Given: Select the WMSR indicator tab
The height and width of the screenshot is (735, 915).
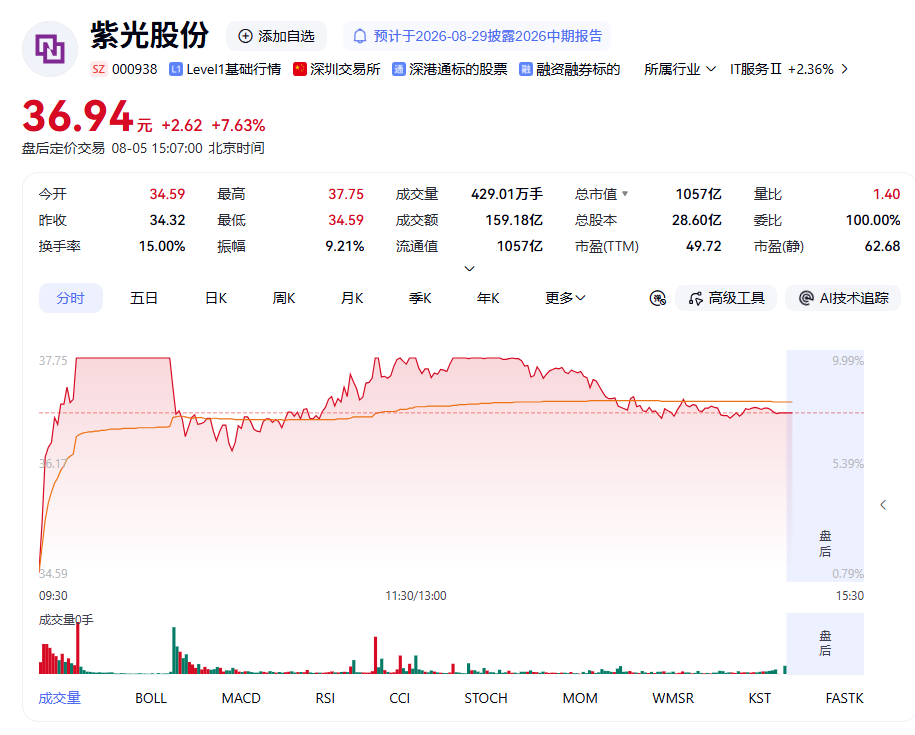Looking at the screenshot, I should 673,698.
